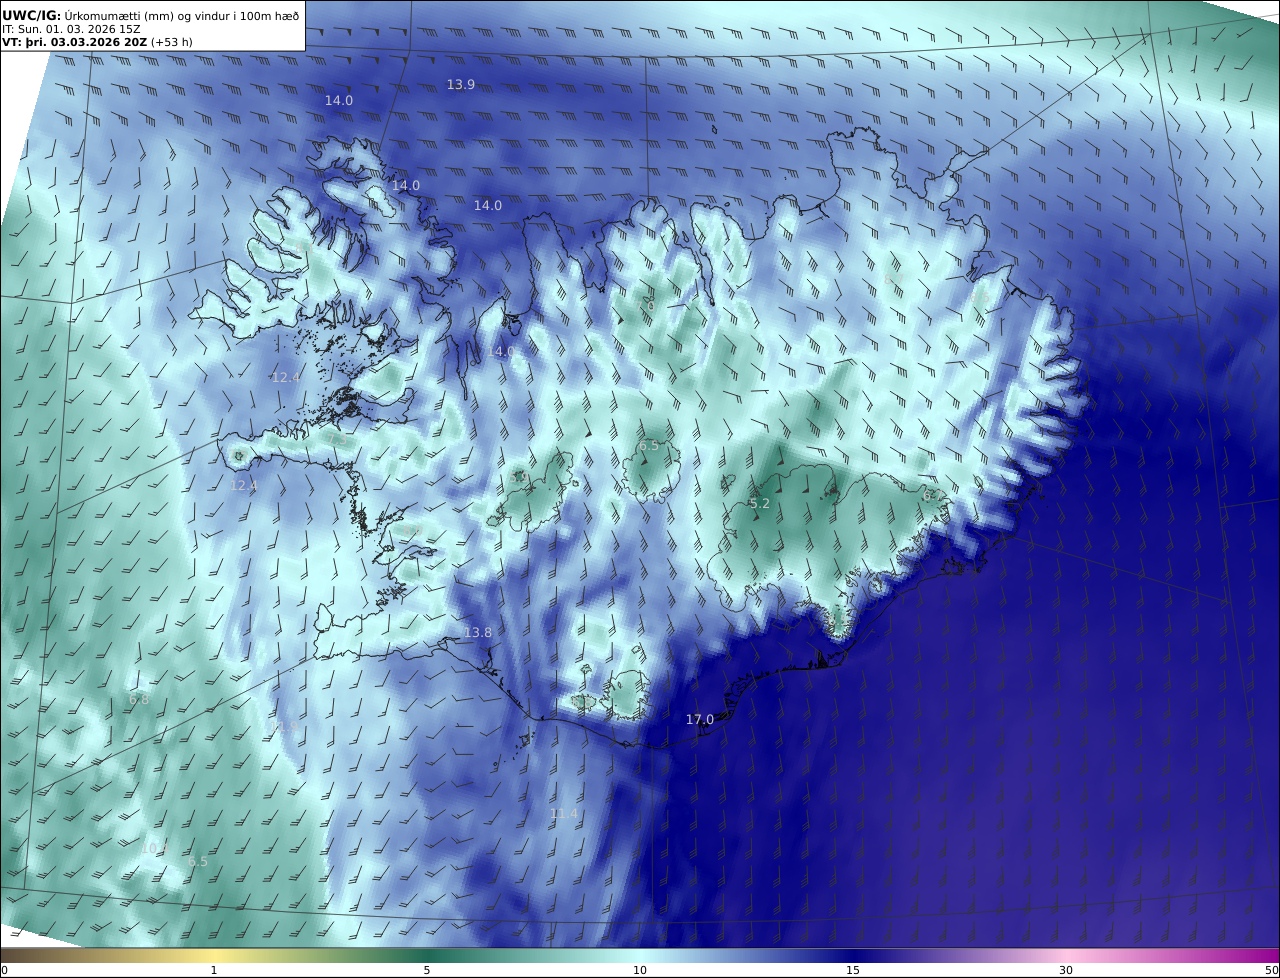Screen dimensions: 1280x978
Task: Click the '6.8' value label over the western sea
Action: point(139,700)
